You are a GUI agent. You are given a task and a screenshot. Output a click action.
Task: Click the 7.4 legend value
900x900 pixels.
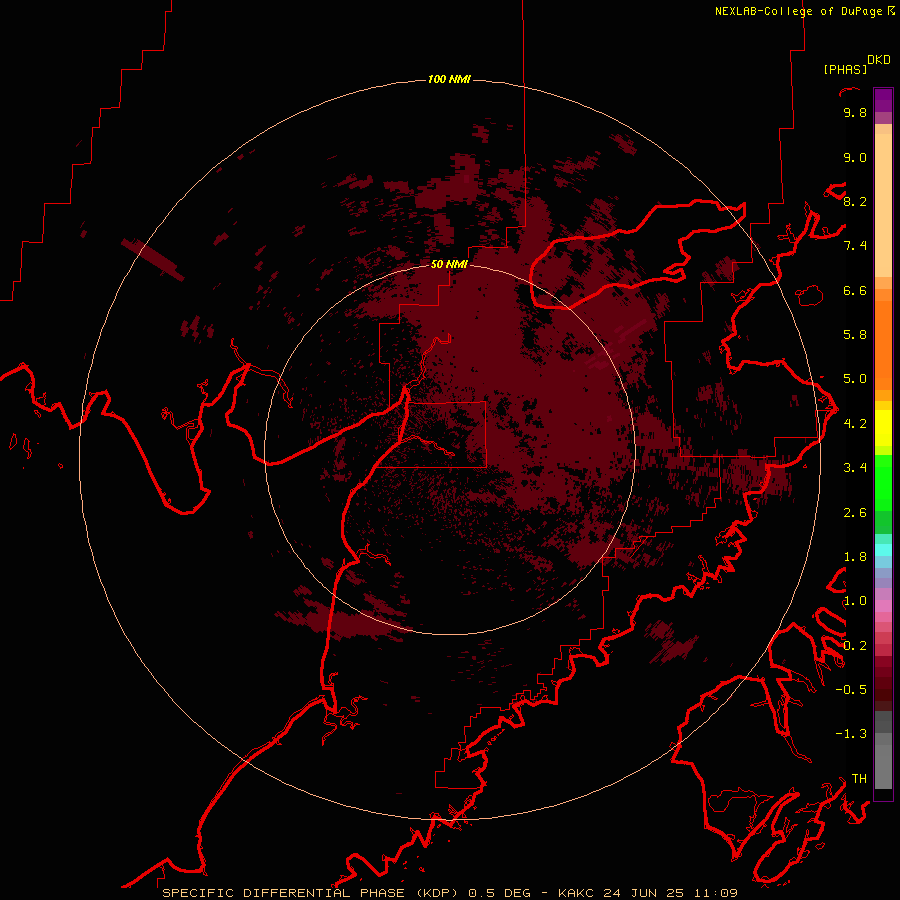855,246
